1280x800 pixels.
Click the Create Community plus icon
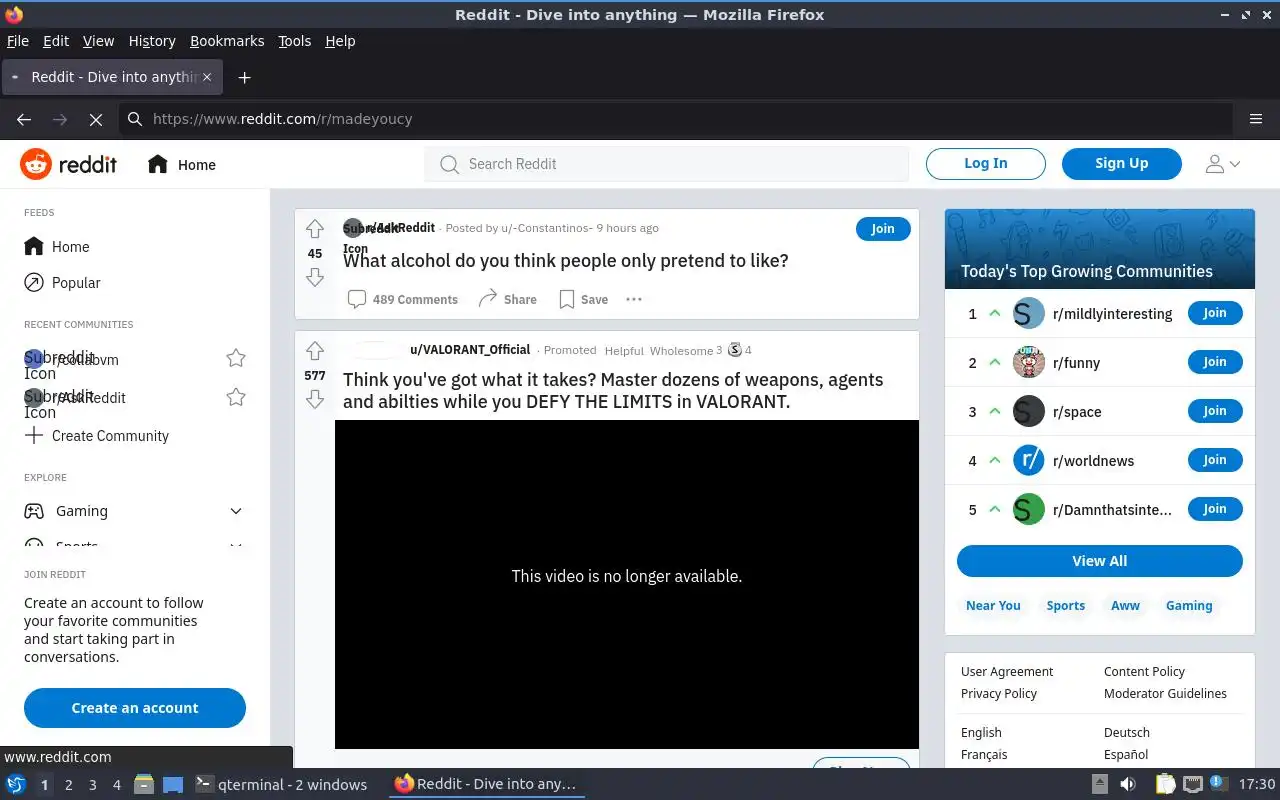[34, 435]
